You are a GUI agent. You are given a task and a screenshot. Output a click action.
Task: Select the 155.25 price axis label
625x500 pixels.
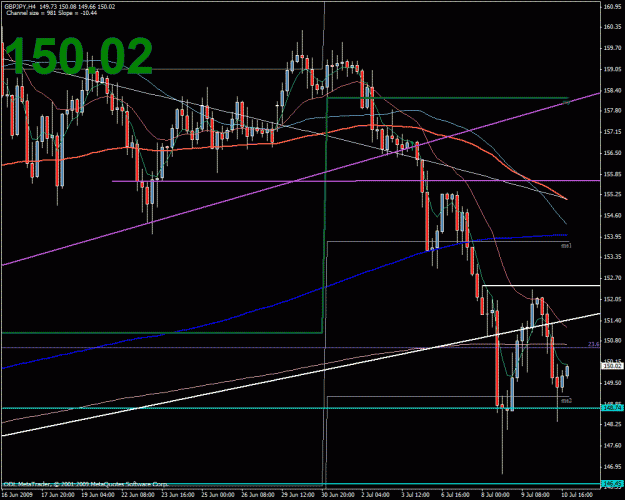point(612,194)
